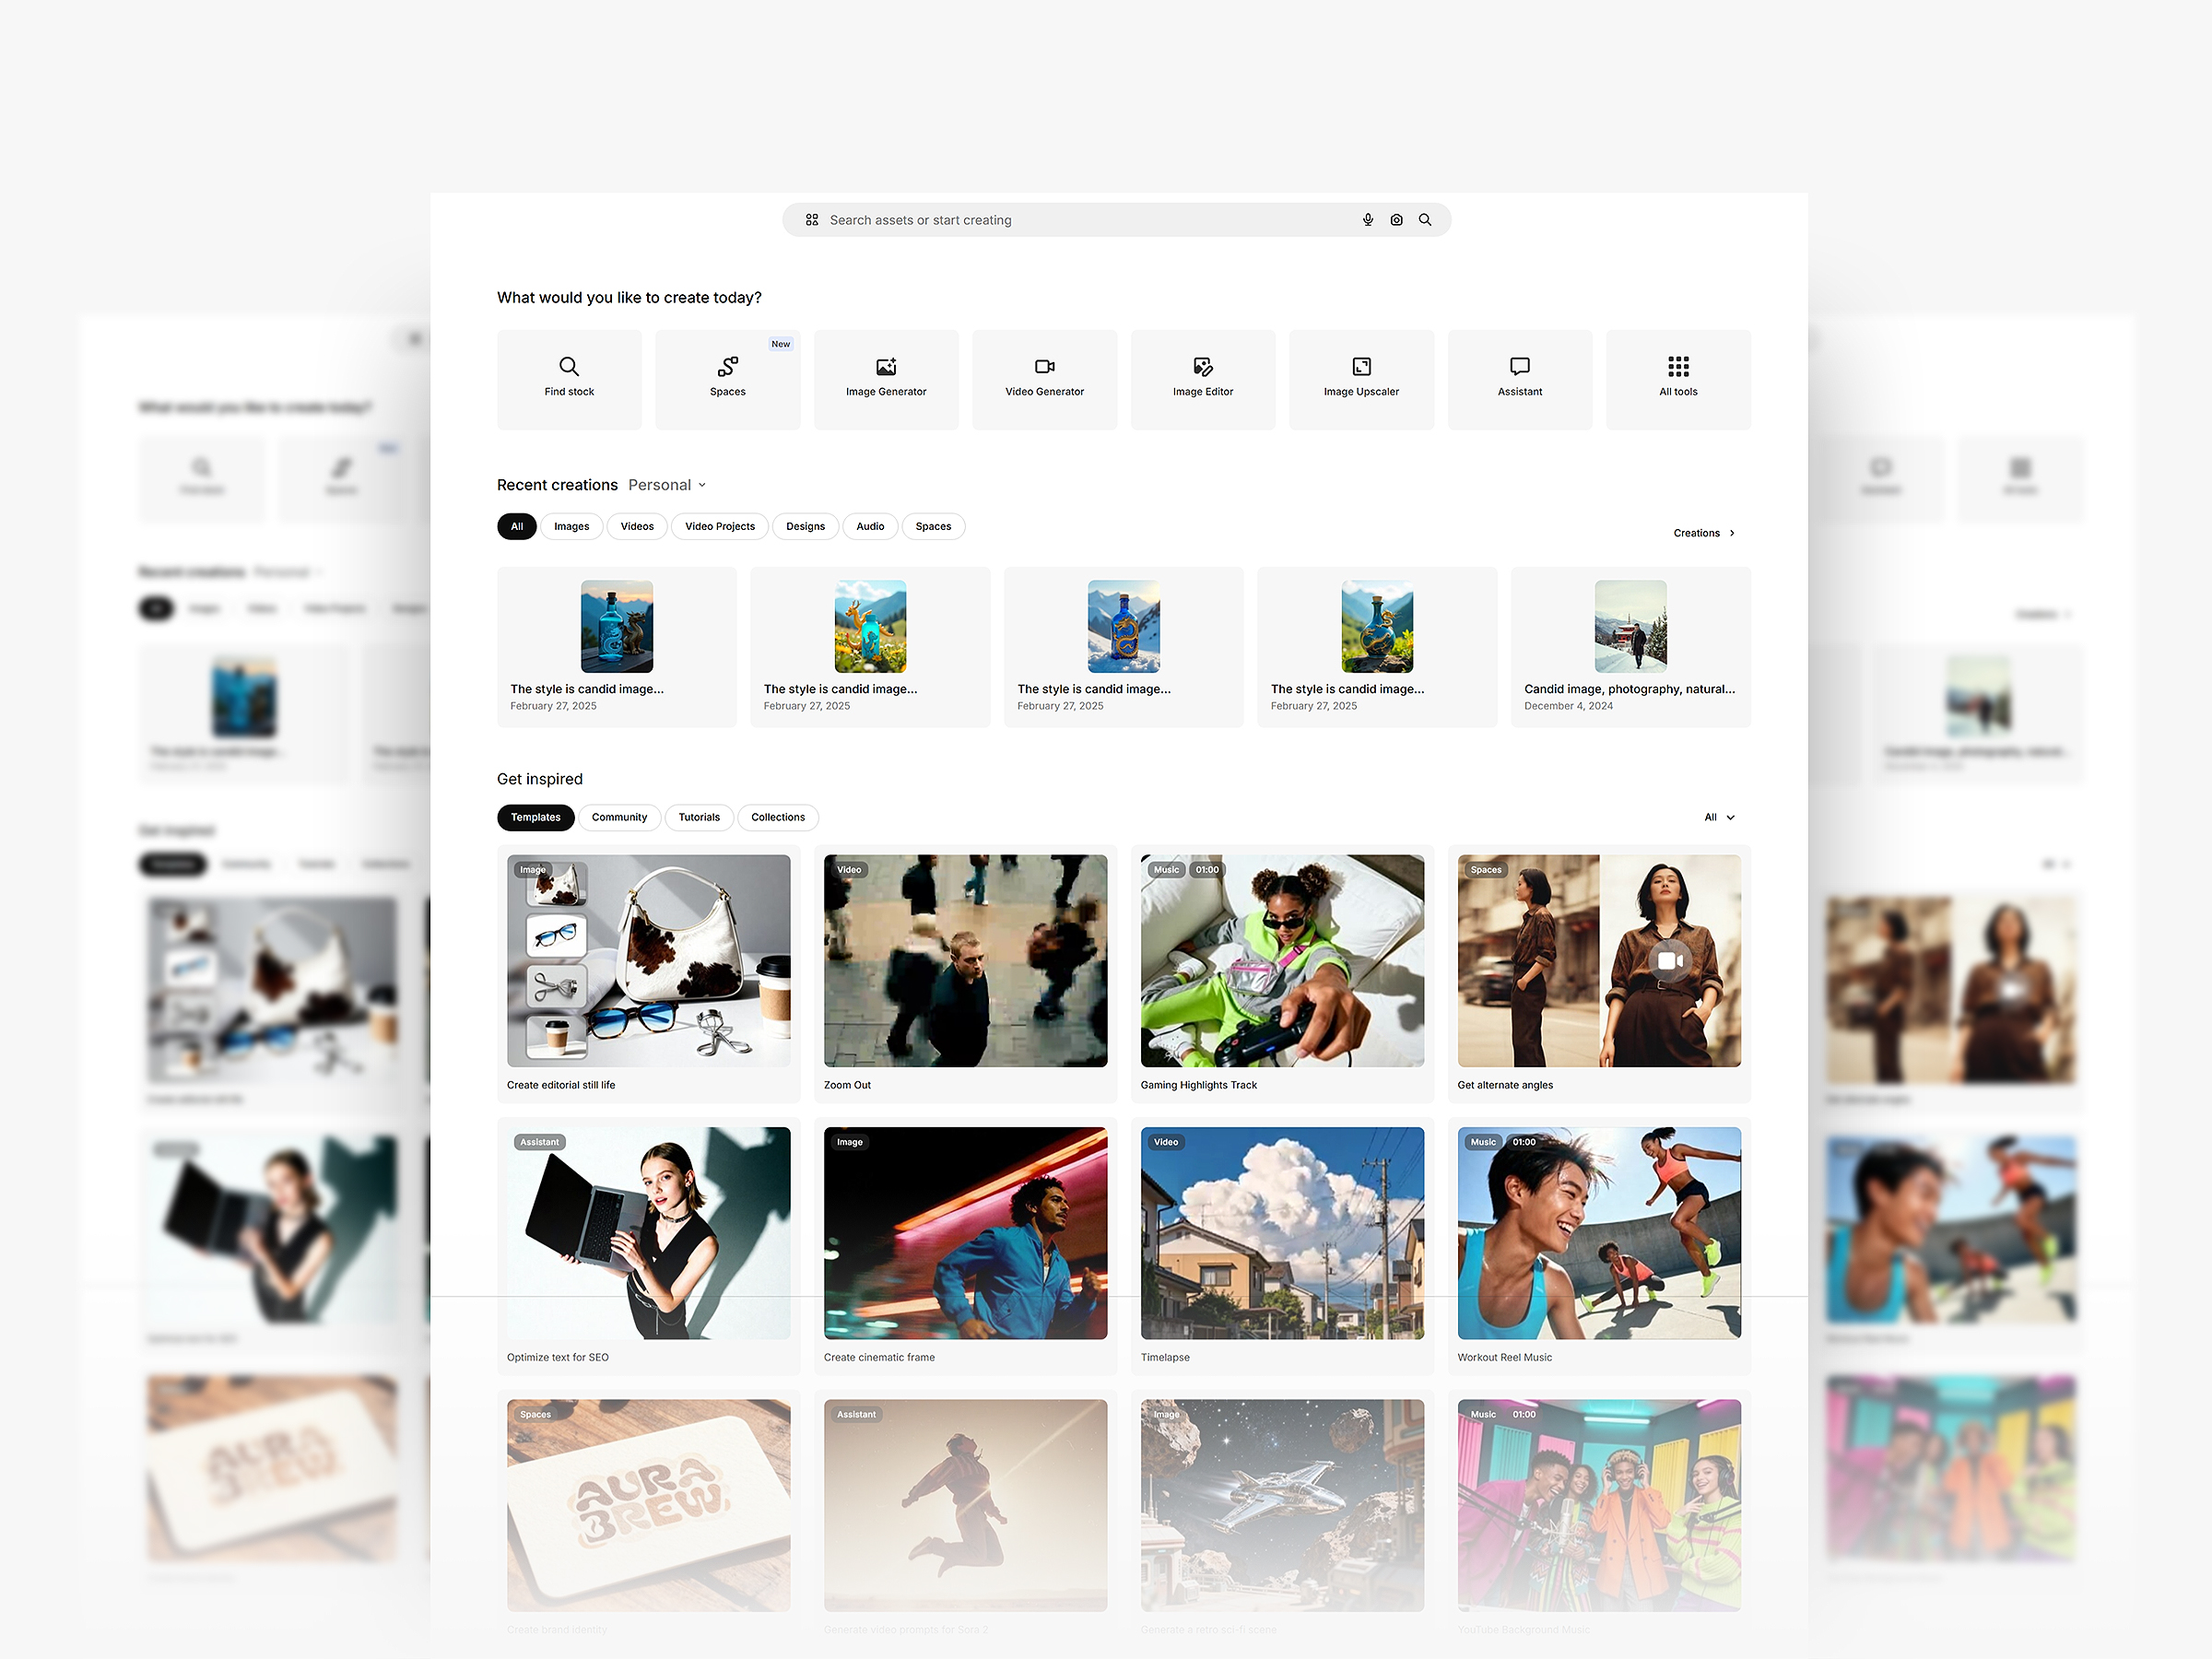
Task: Switch to the Community tab
Action: click(619, 817)
